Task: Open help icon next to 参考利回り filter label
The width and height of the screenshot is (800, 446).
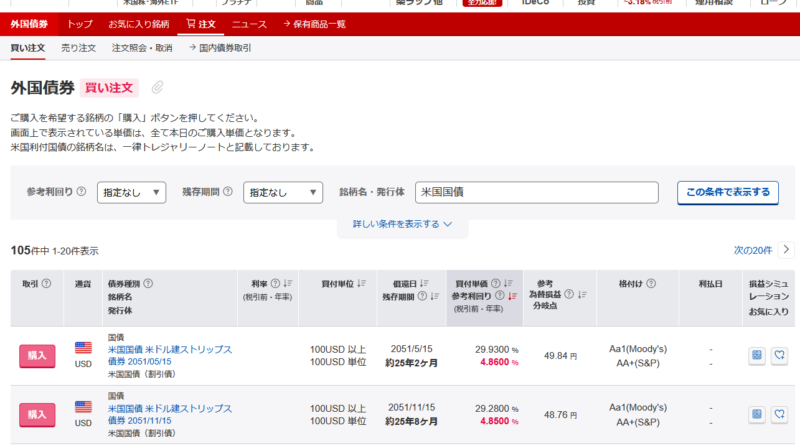Action: (81, 191)
